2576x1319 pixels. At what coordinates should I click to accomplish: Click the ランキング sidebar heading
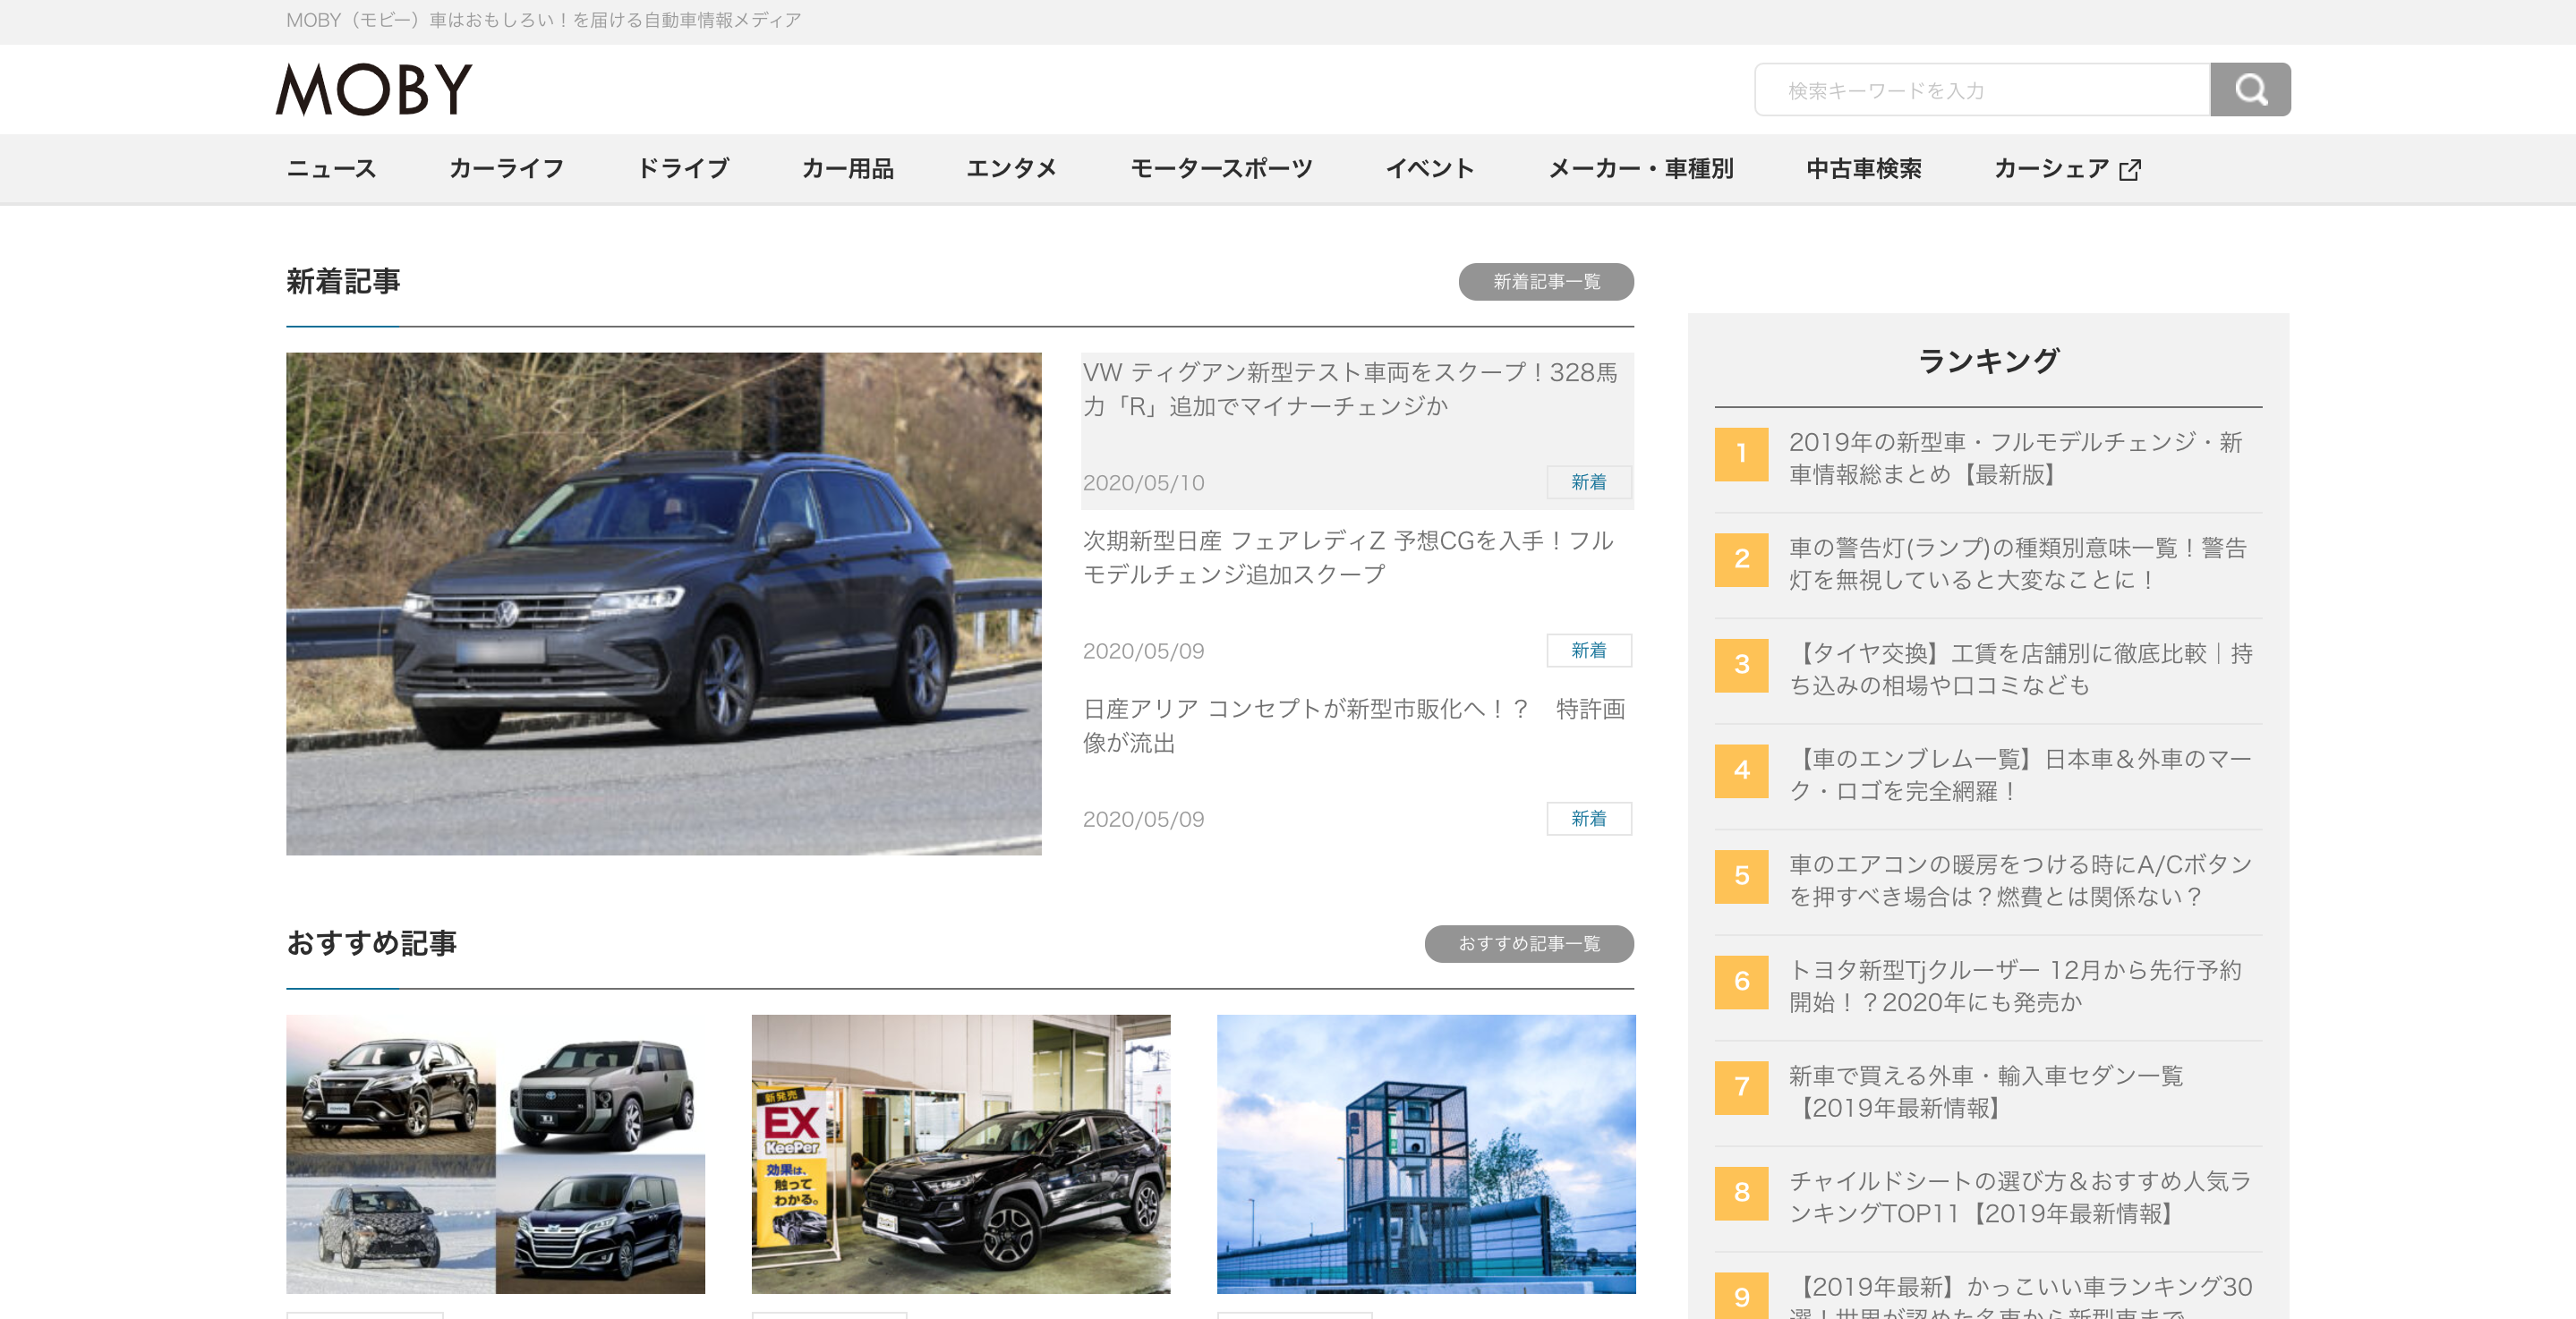click(1988, 361)
